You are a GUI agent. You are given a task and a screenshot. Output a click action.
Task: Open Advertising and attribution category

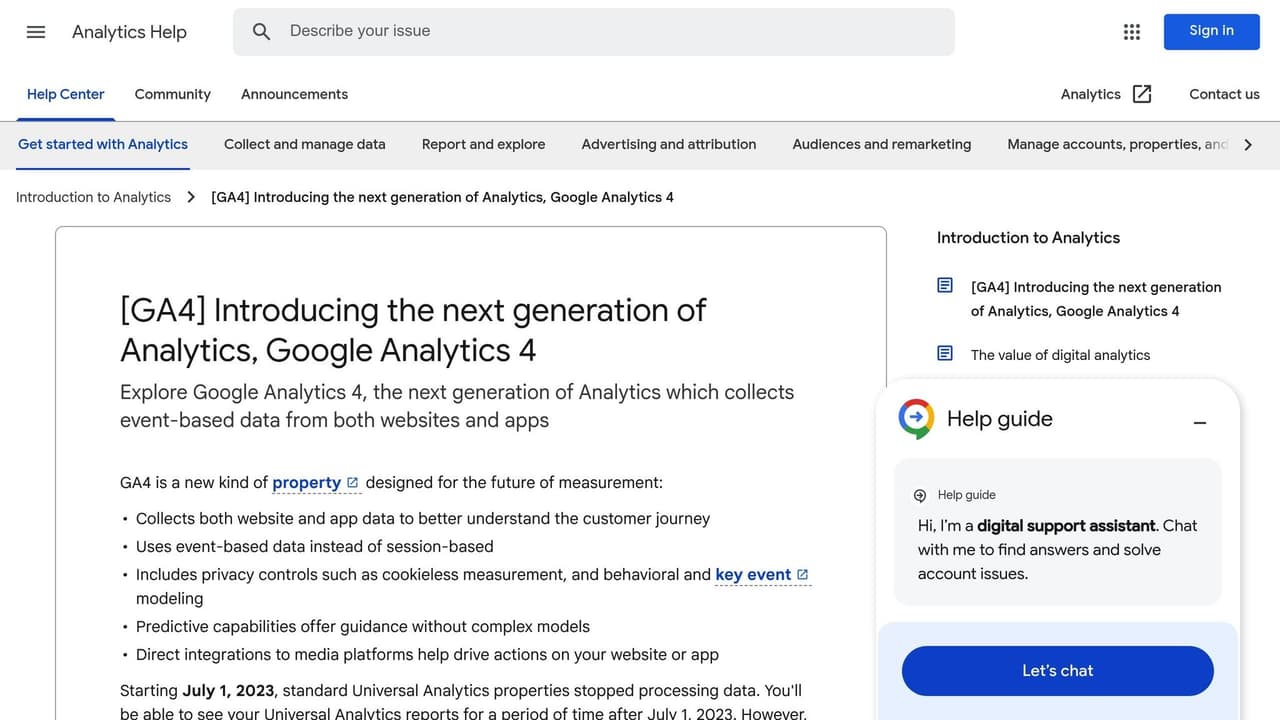pyautogui.click(x=668, y=144)
